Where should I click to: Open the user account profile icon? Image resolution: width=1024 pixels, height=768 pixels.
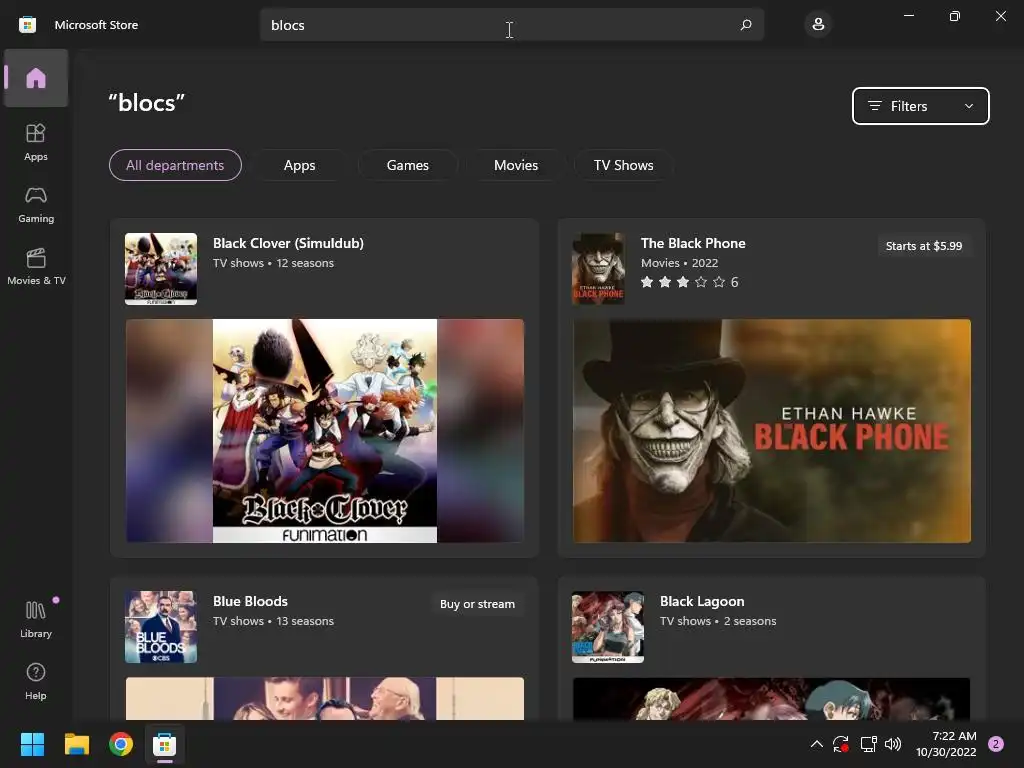pyautogui.click(x=818, y=25)
